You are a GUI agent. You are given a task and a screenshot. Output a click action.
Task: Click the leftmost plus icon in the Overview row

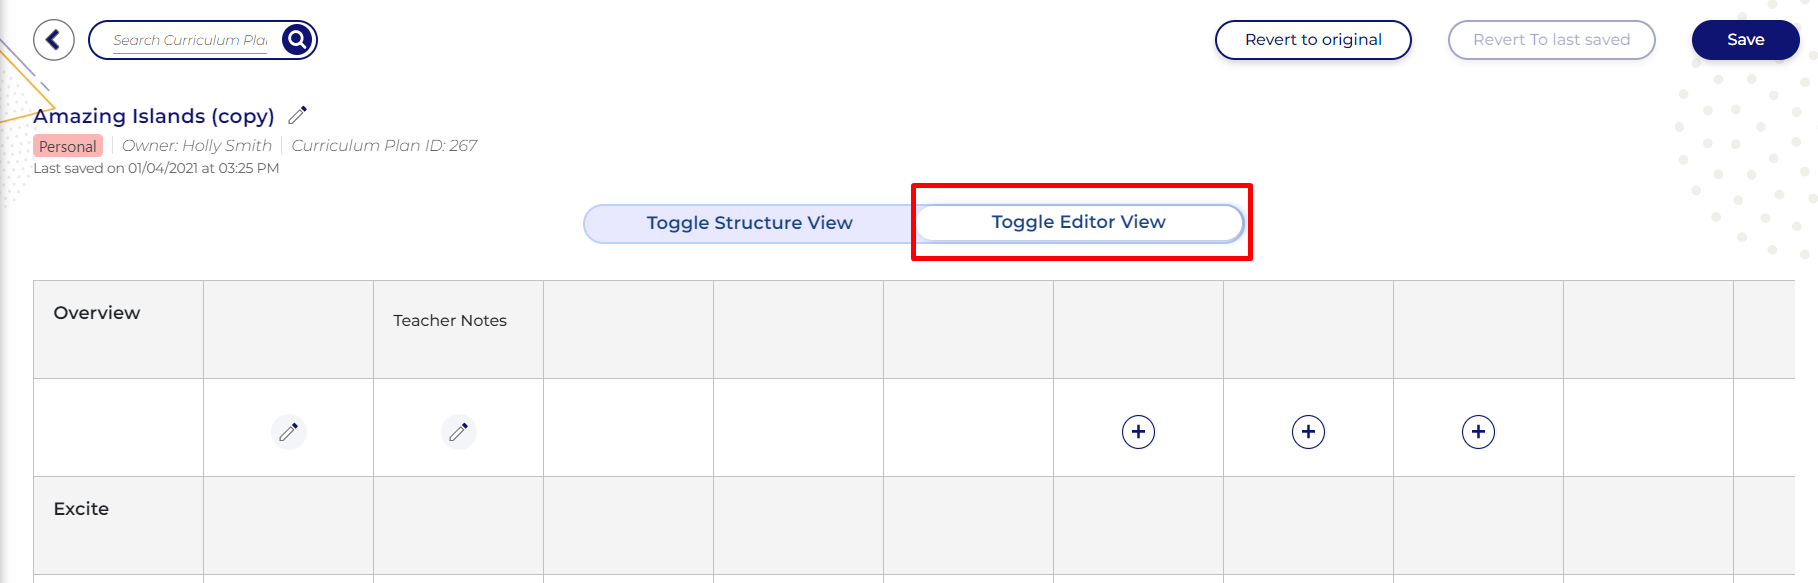(1138, 432)
